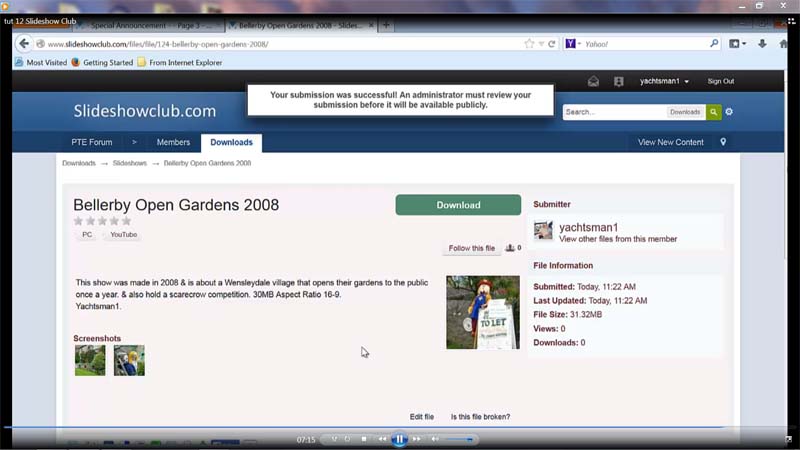The width and height of the screenshot is (800, 450).
Task: Click Follow this file
Action: (x=471, y=248)
